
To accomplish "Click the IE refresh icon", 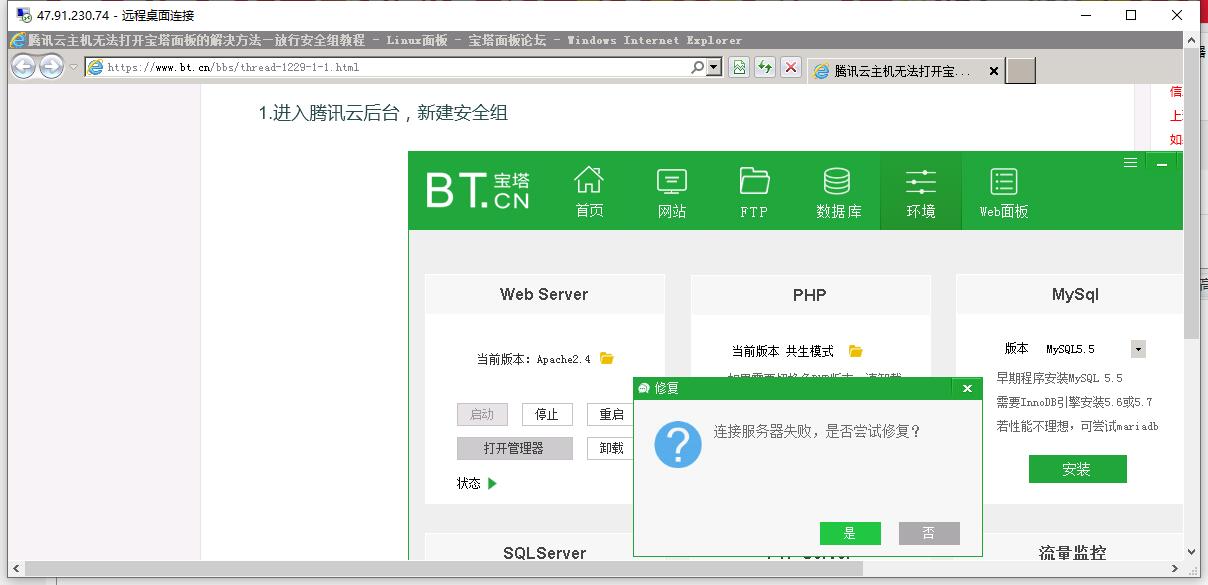I will point(765,67).
